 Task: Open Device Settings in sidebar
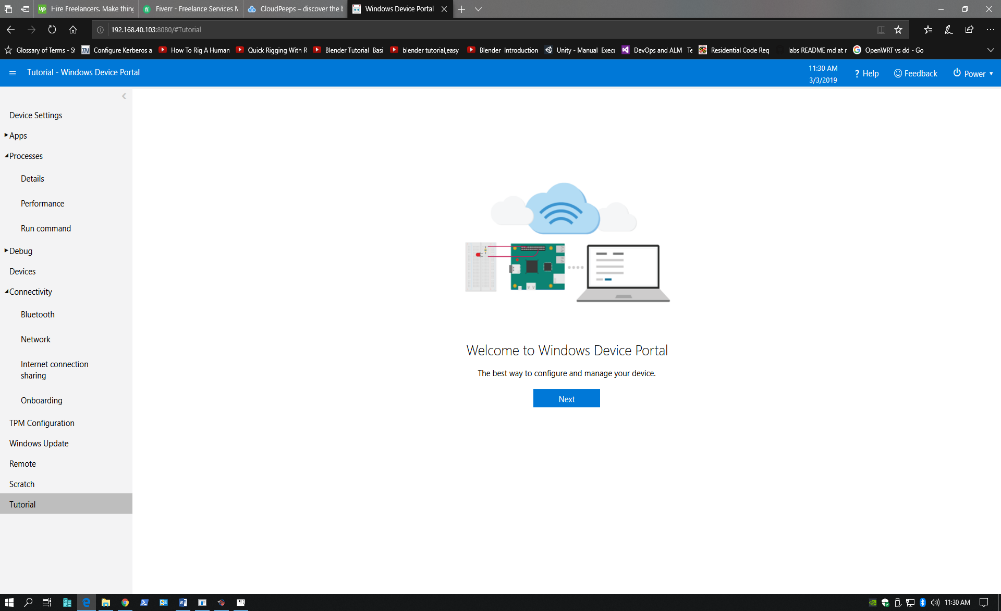[36, 115]
